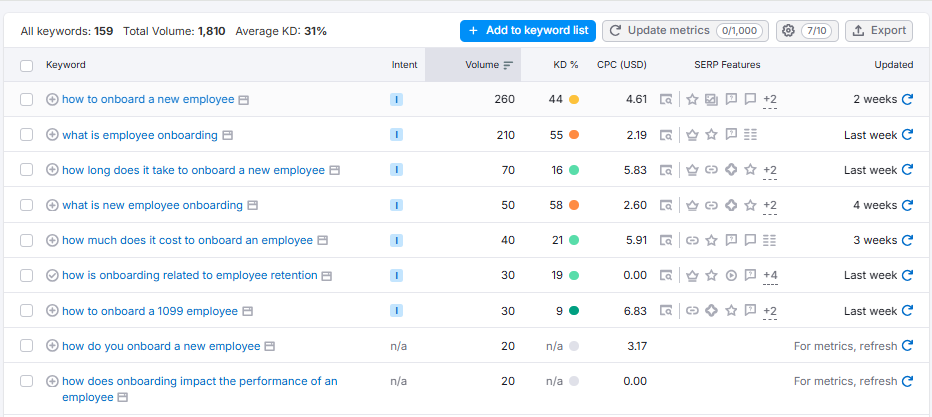Viewport: 932px width, 417px height.
Task: Expand +4 SERP features for employee retention keyword
Action: pyautogui.click(x=769, y=276)
